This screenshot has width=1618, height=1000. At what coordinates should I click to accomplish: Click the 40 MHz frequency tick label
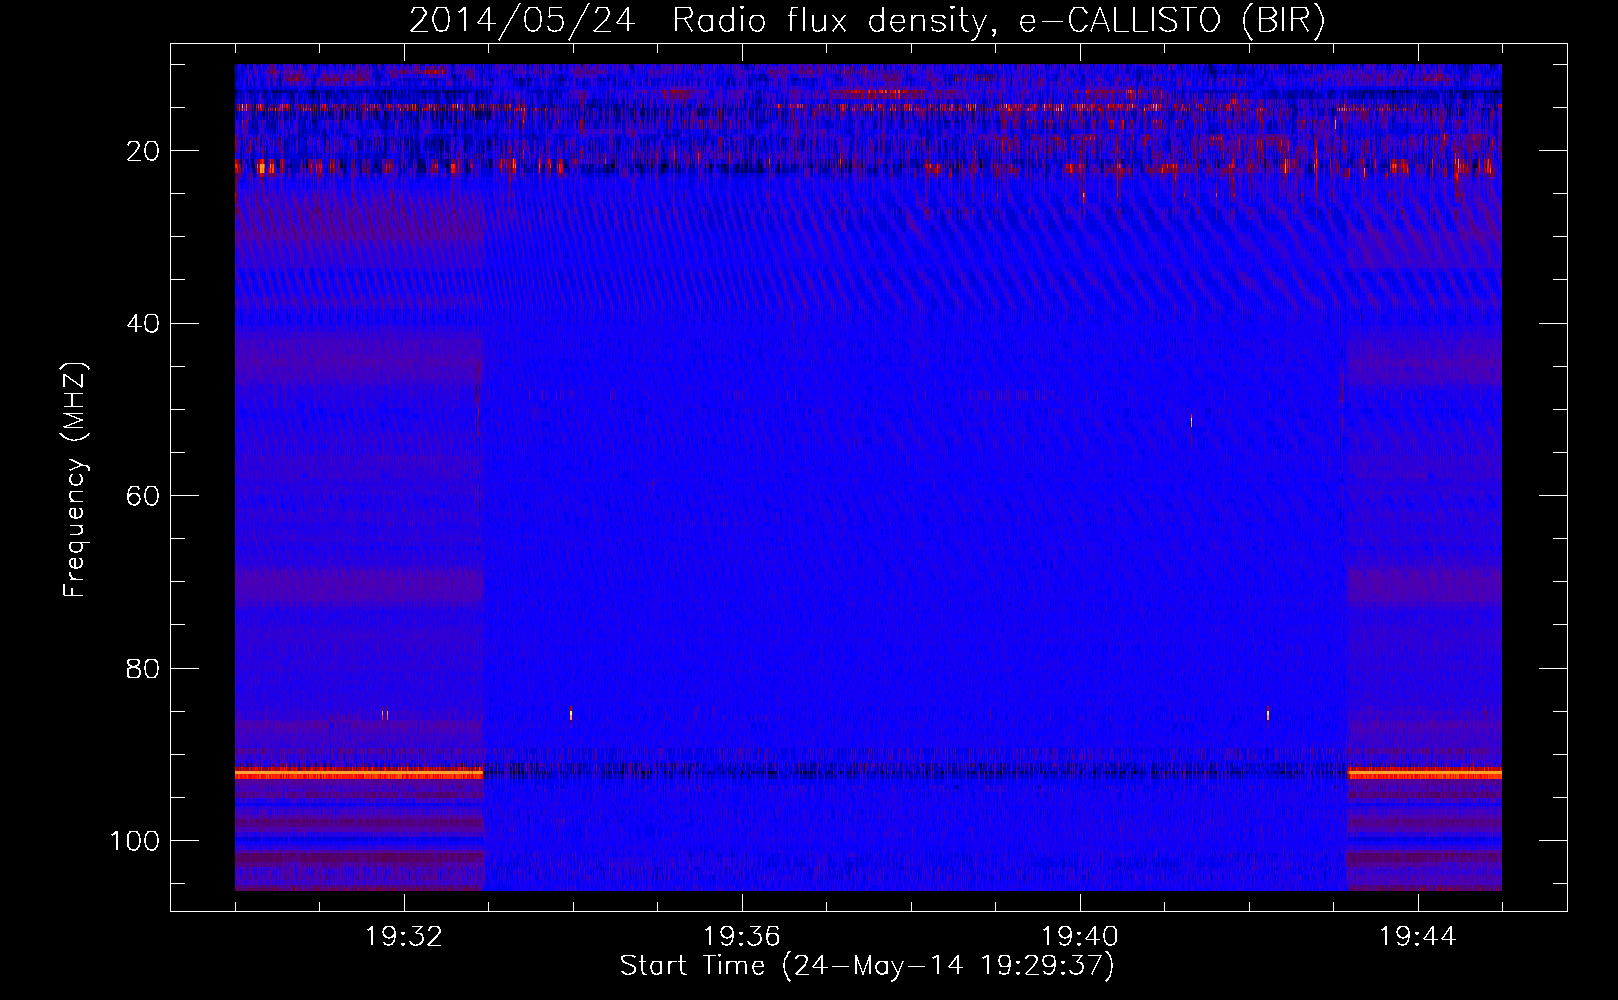(144, 324)
